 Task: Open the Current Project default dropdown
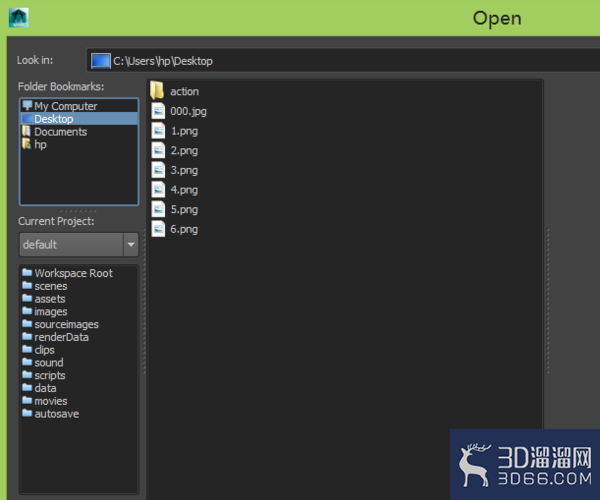[79, 244]
